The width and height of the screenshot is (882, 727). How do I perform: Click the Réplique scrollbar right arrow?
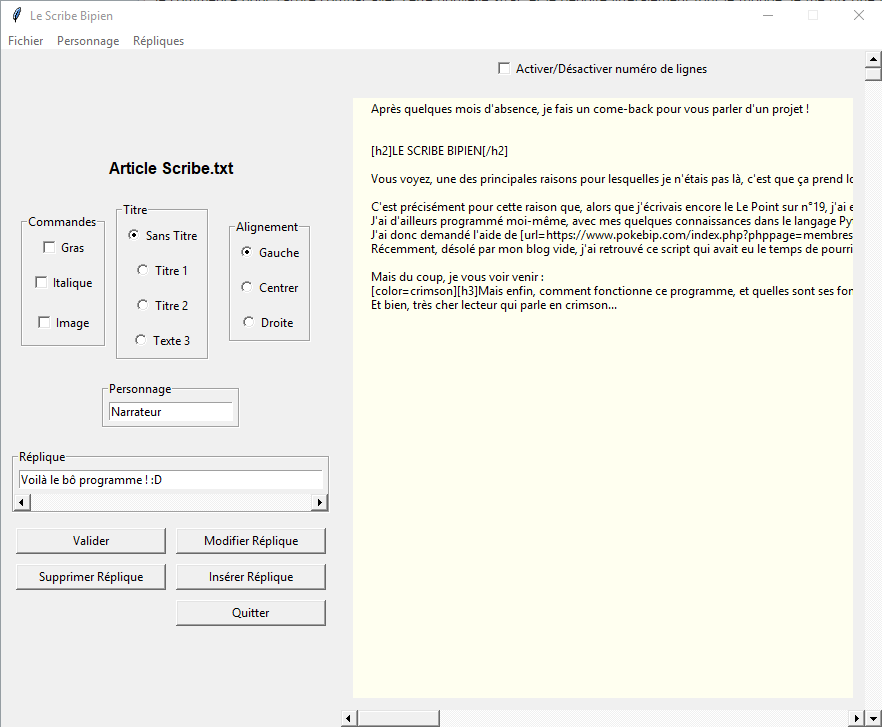pos(320,502)
